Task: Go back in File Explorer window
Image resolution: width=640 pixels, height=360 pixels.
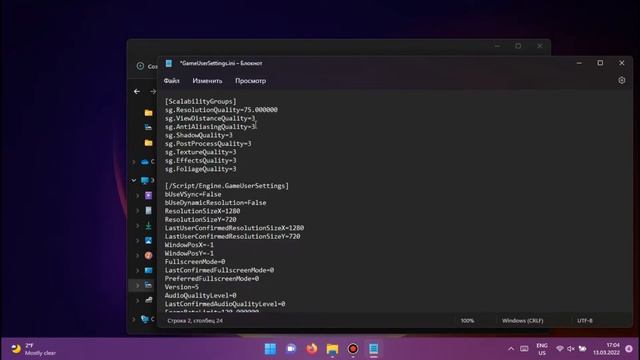Action: [x=137, y=91]
